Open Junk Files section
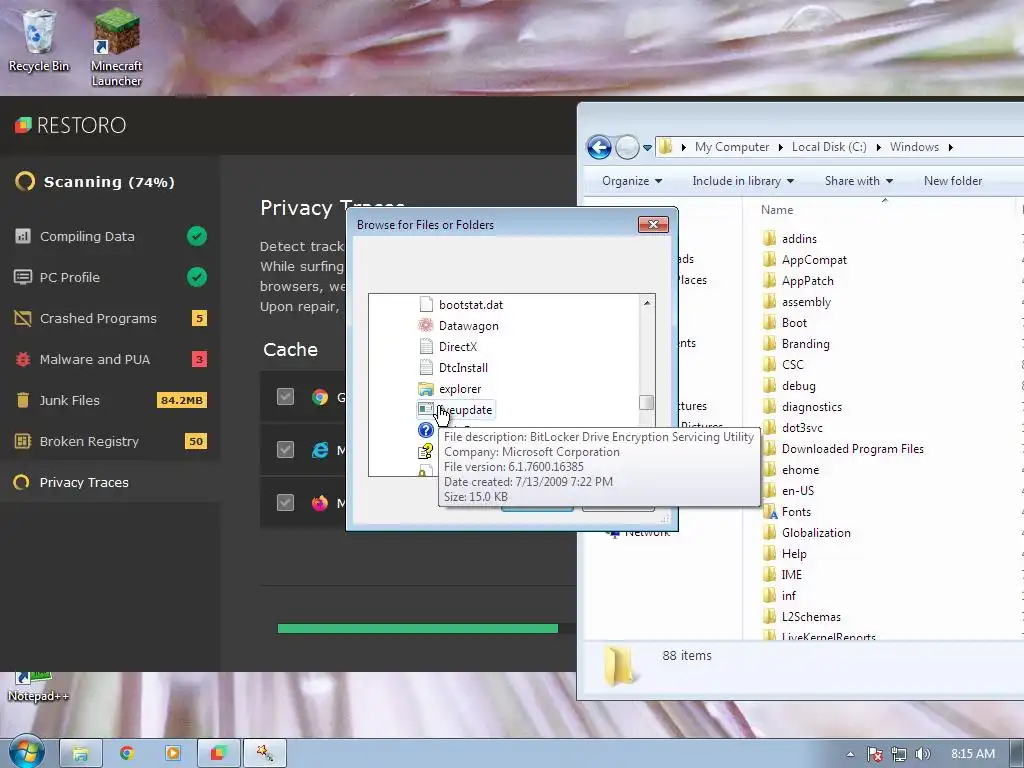The image size is (1024, 768). point(69,400)
